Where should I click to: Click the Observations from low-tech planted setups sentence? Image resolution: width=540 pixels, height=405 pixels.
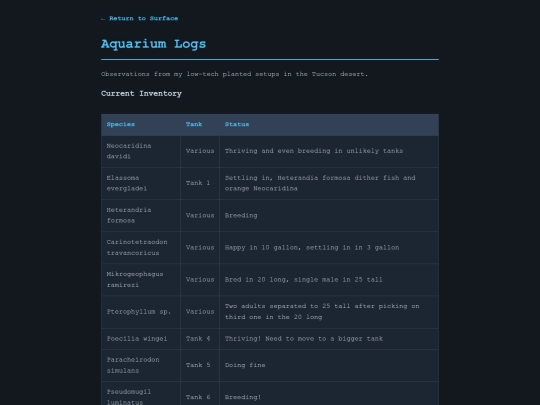pos(235,74)
